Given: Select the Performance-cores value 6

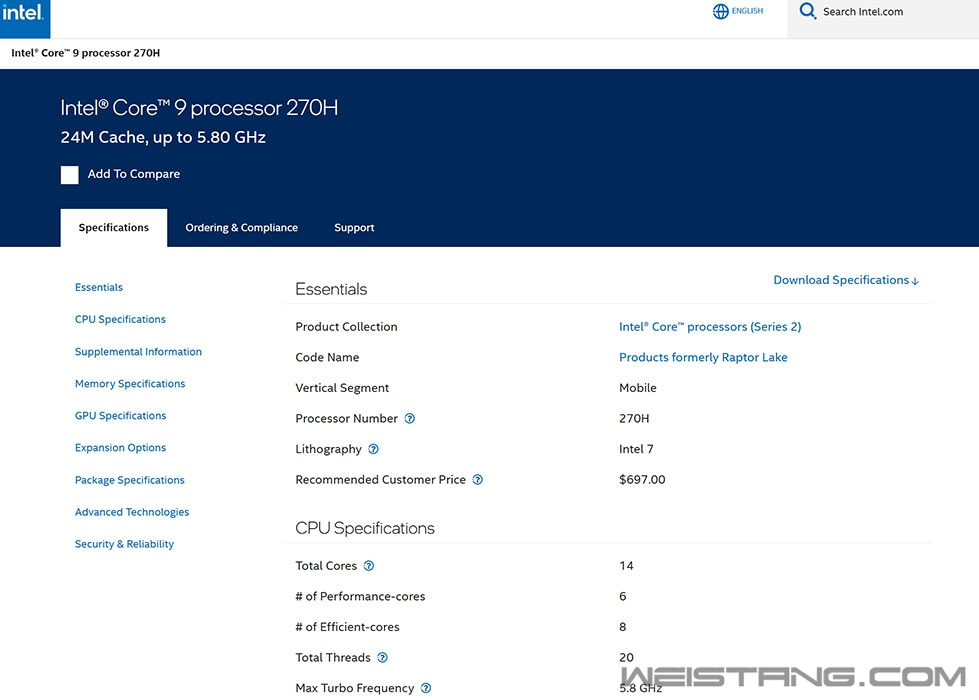Looking at the screenshot, I should [622, 596].
